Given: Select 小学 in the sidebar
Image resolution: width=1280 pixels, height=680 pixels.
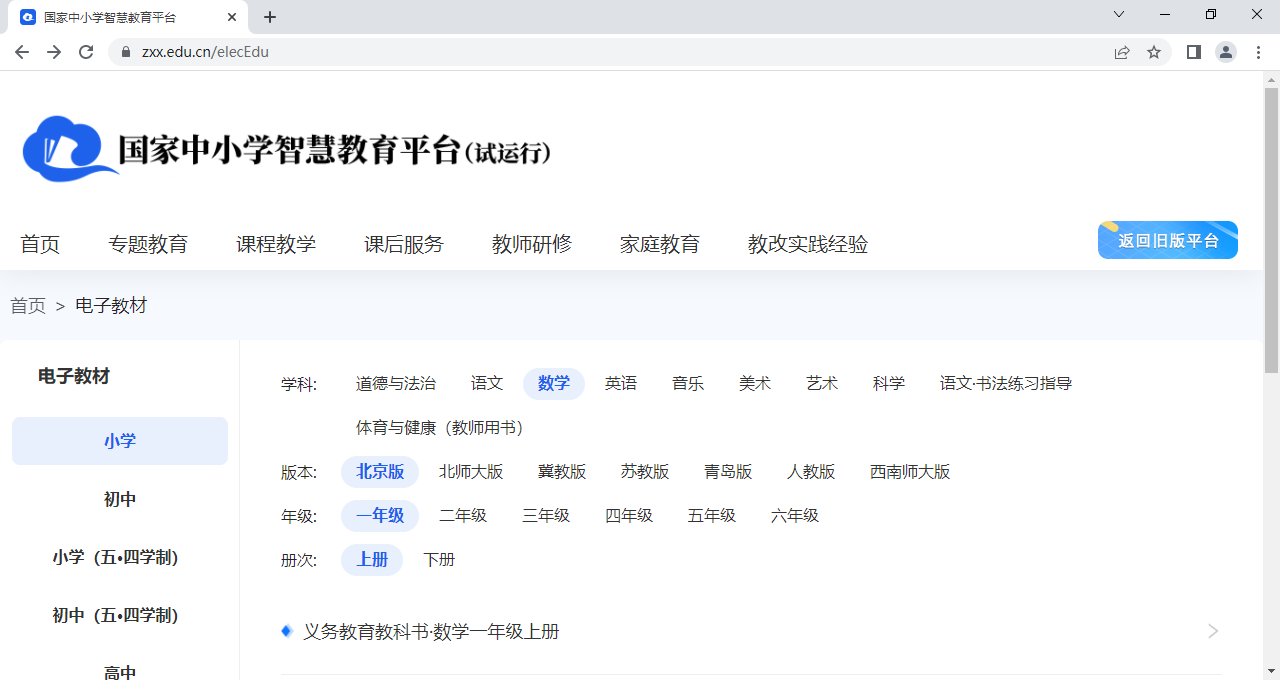Looking at the screenshot, I should [x=120, y=441].
